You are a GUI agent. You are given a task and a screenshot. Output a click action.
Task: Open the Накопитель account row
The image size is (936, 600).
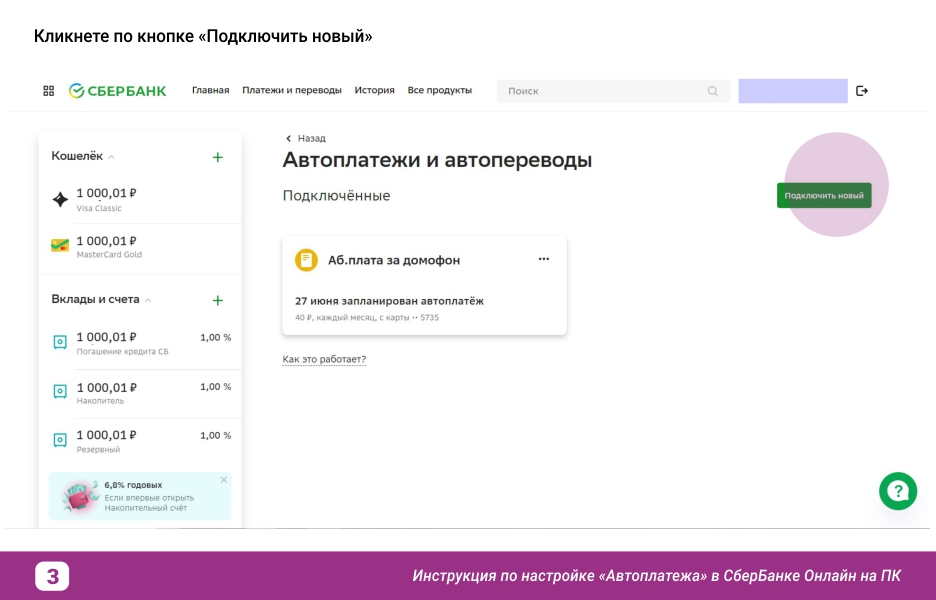click(140, 393)
